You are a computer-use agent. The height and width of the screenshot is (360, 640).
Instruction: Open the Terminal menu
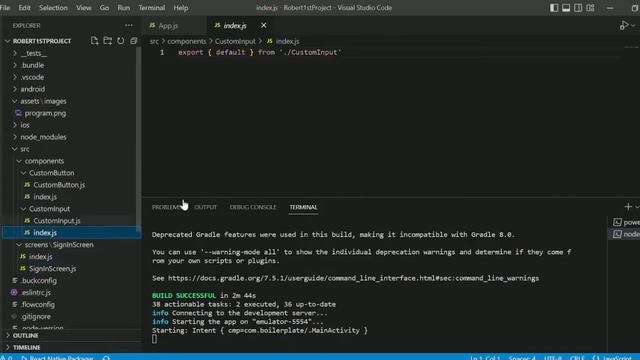point(151,8)
